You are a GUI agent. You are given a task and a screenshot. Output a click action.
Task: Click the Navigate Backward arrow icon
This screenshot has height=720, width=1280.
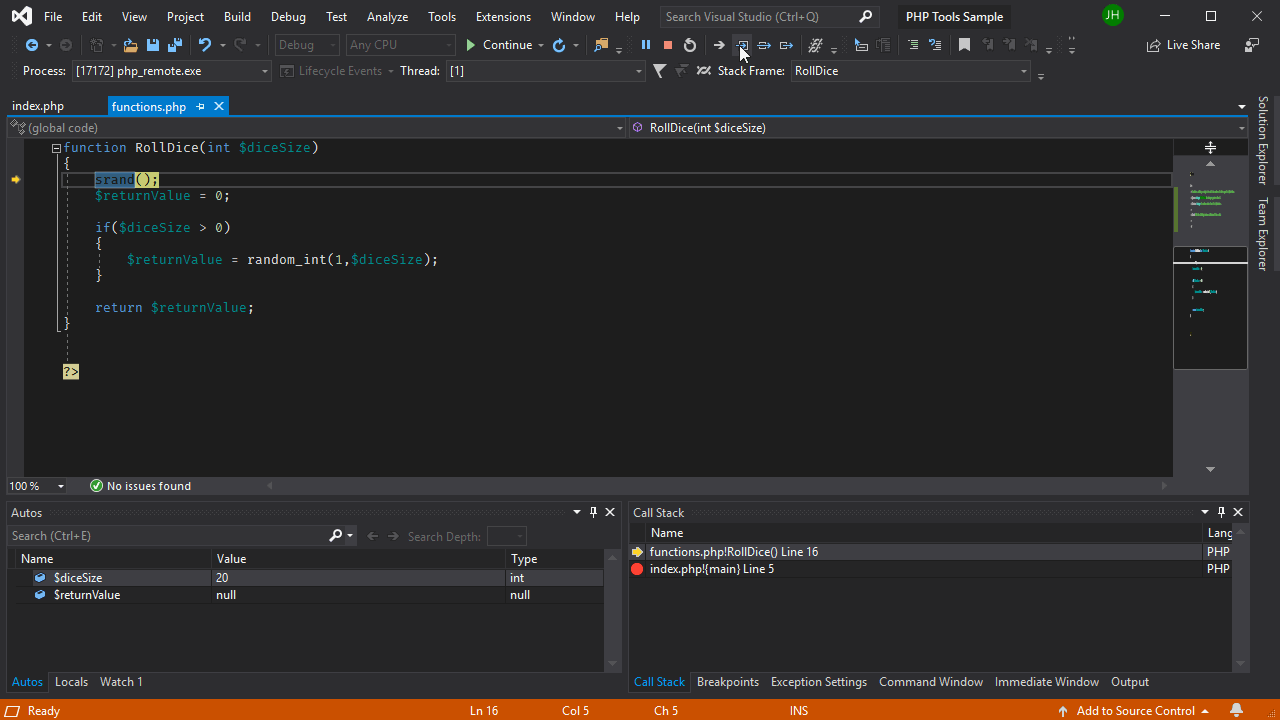tap(32, 45)
